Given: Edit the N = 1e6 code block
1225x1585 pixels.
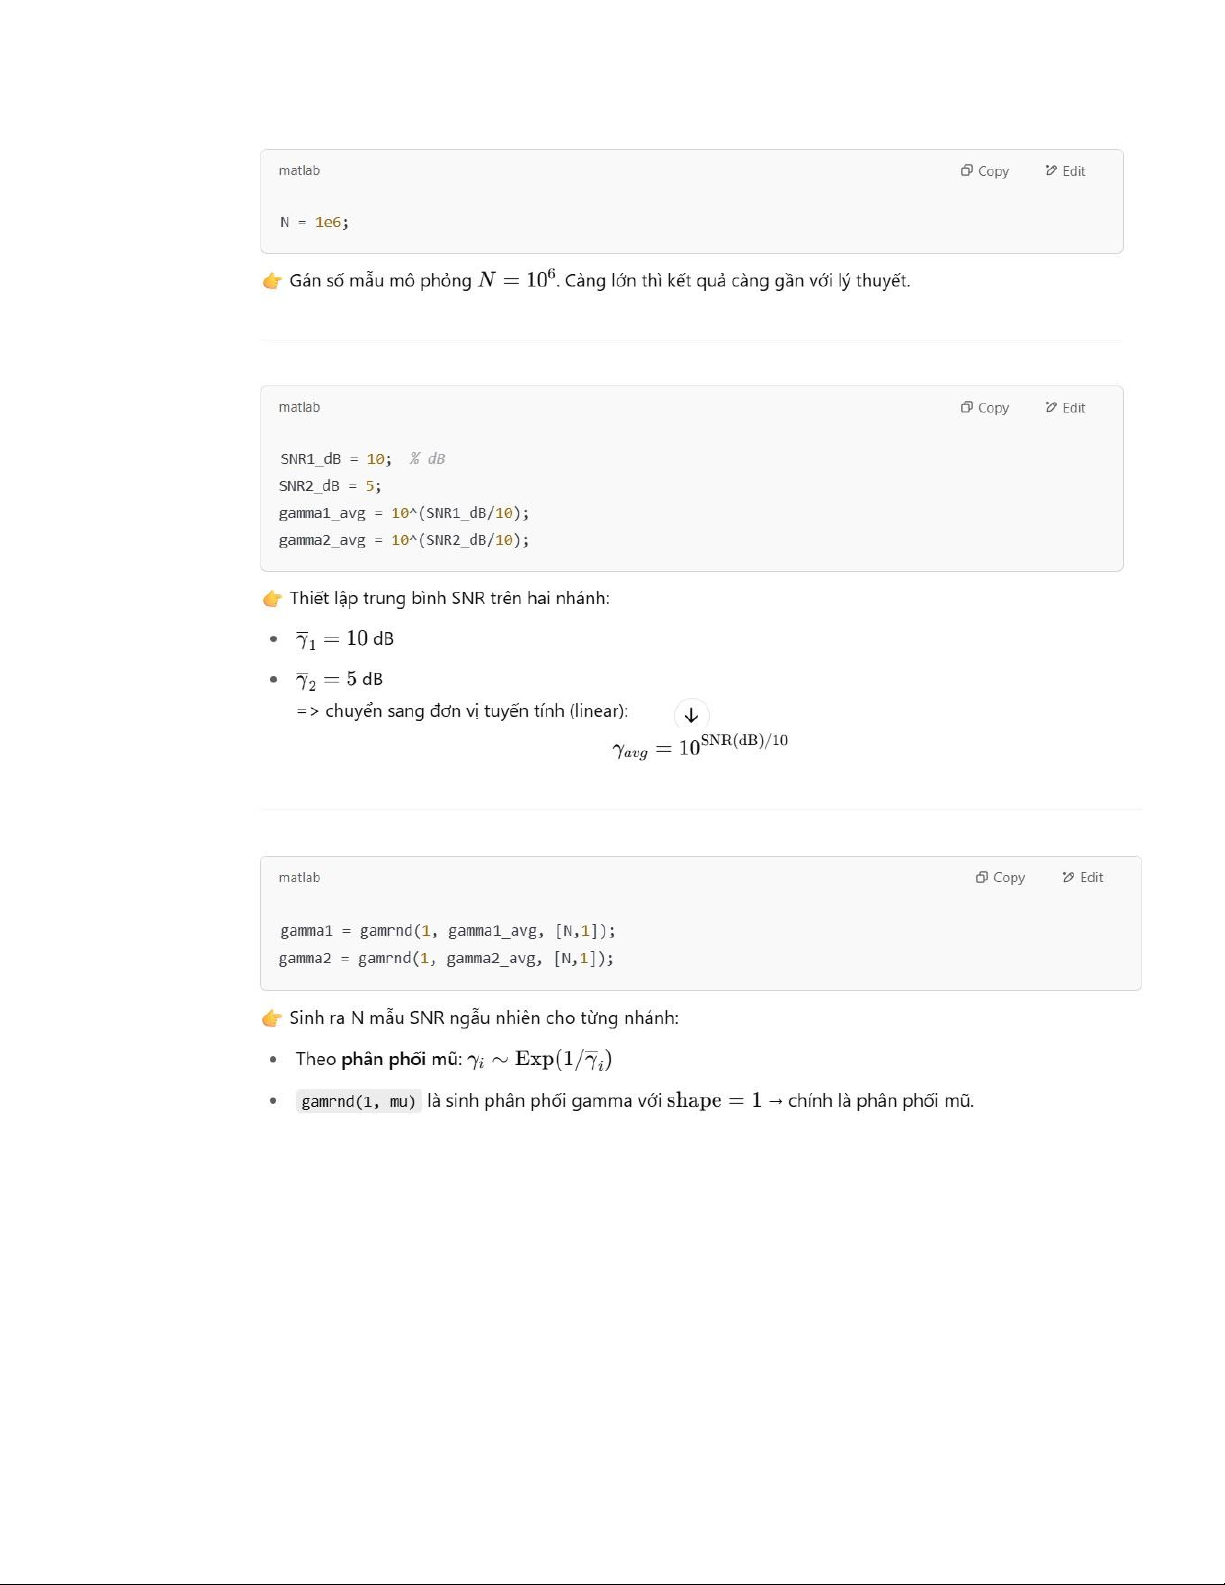Looking at the screenshot, I should pos(1065,171).
